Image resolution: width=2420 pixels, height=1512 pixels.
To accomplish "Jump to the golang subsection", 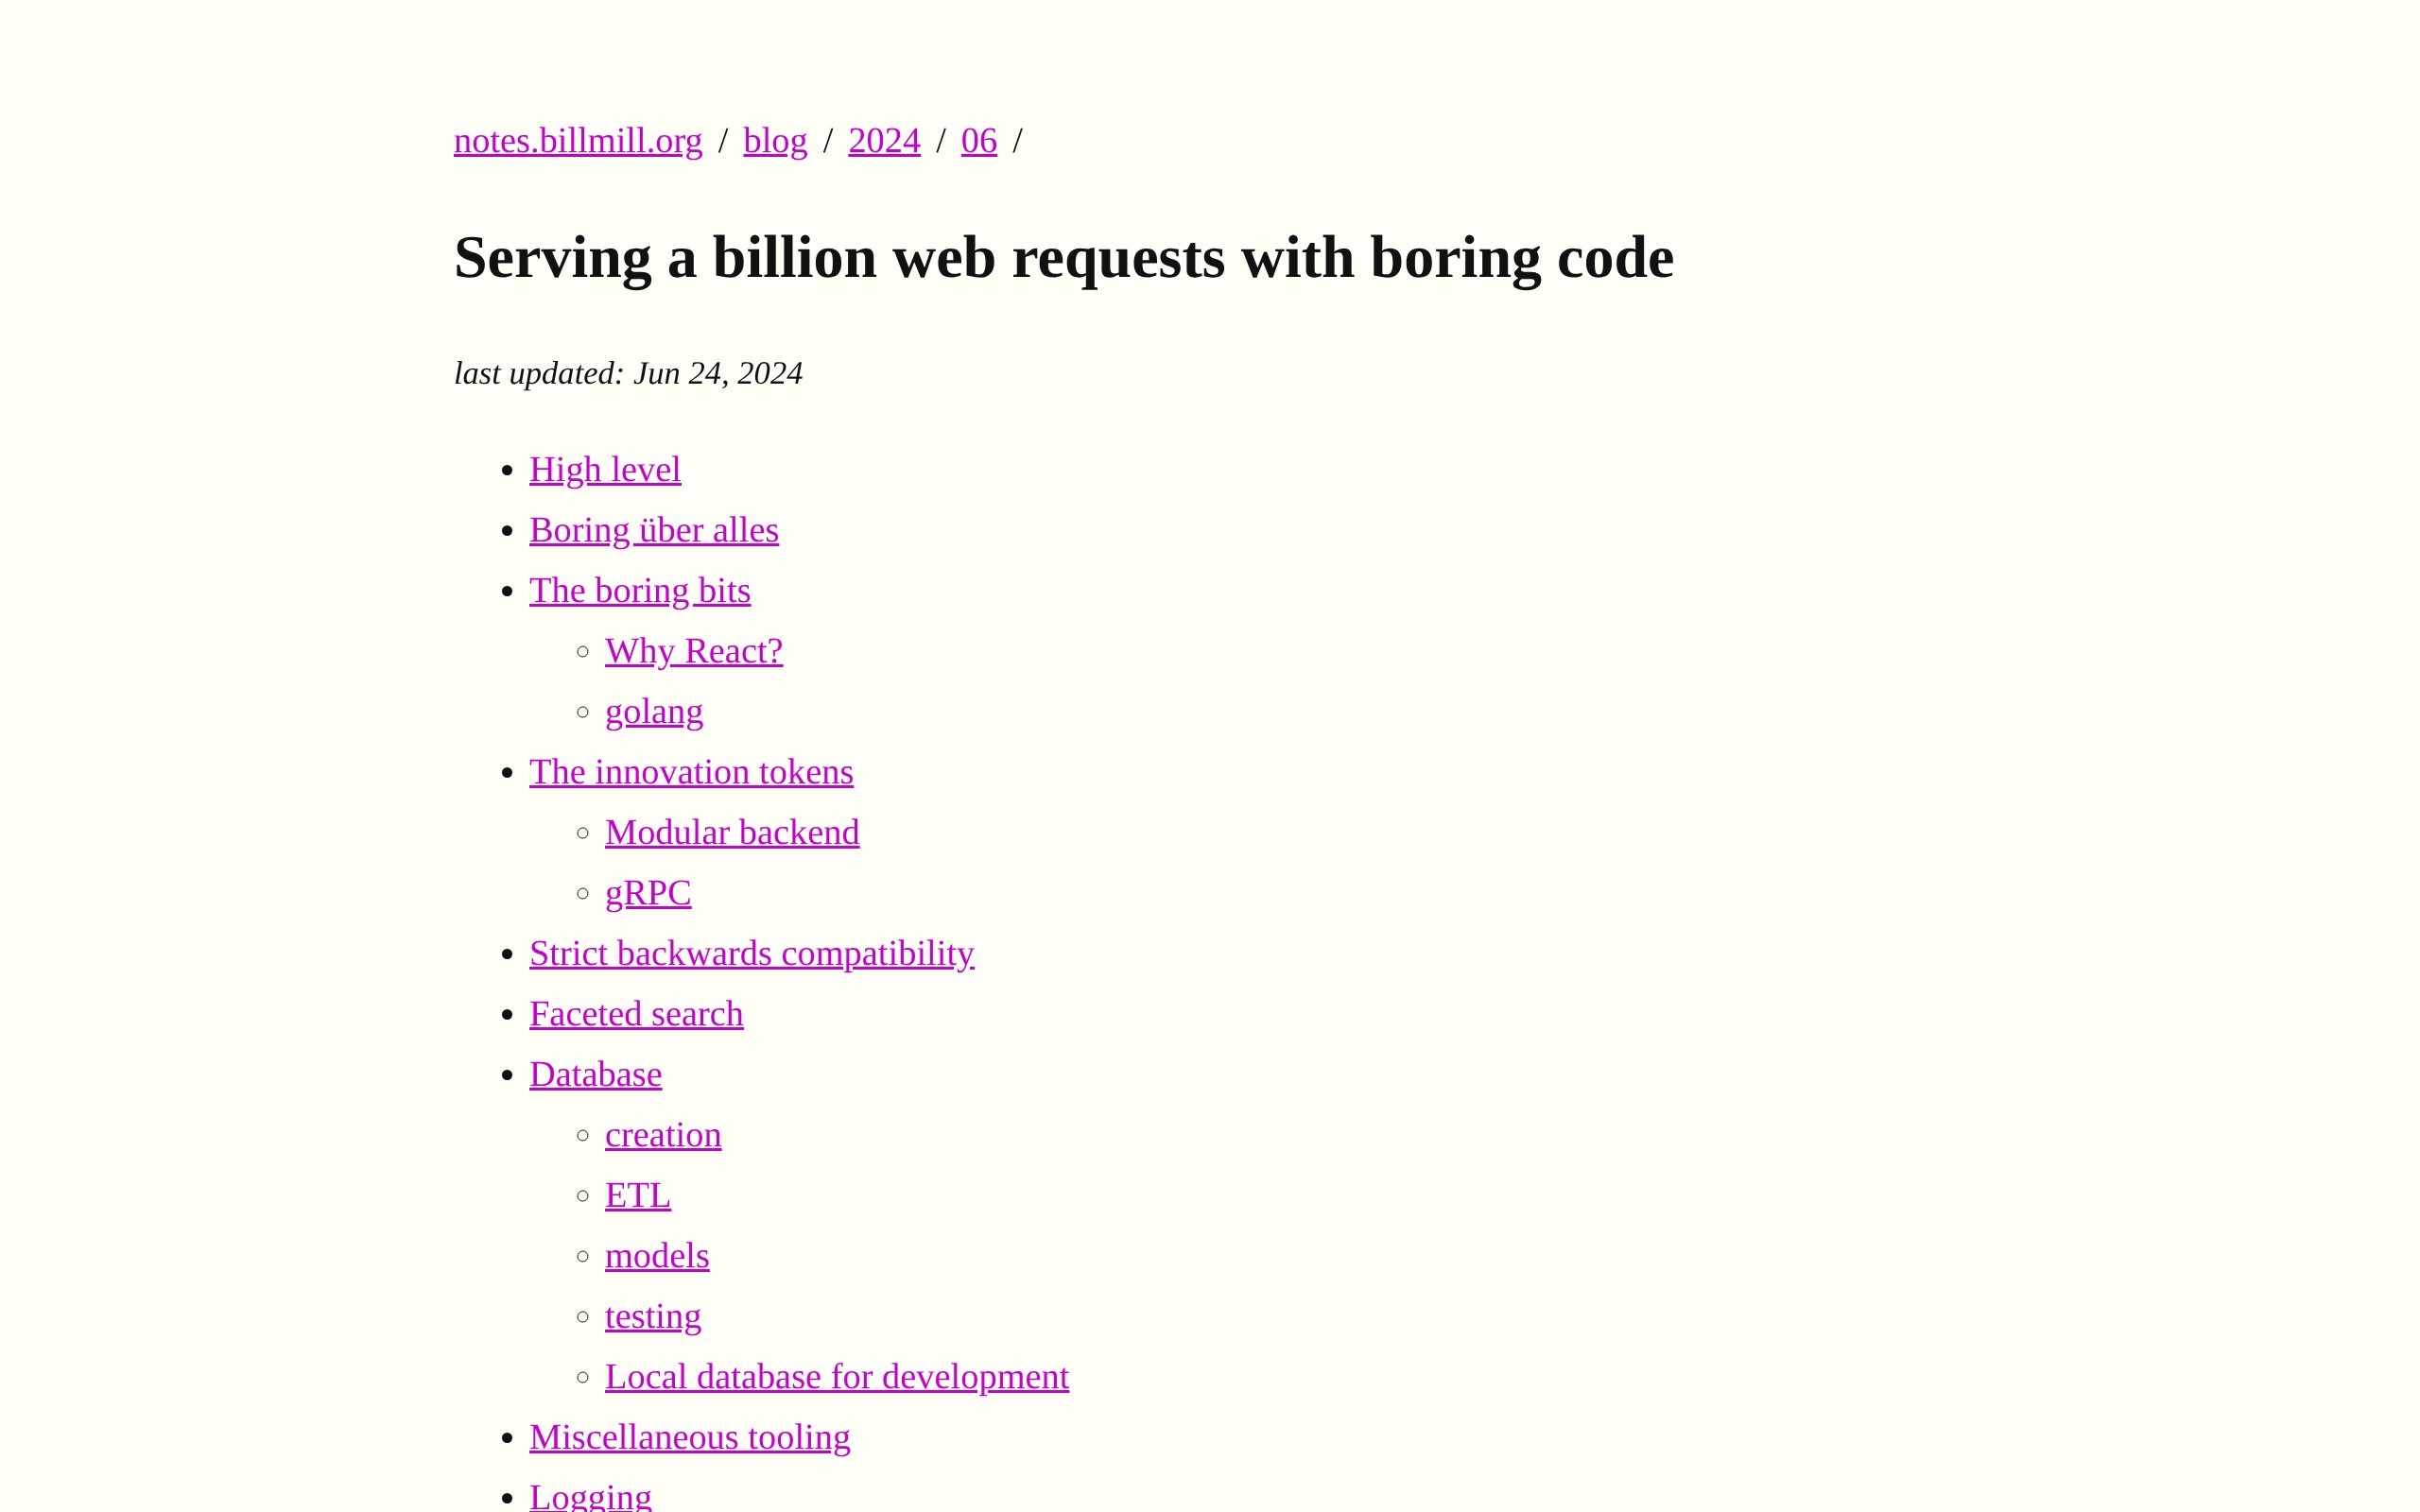I will (x=654, y=712).
